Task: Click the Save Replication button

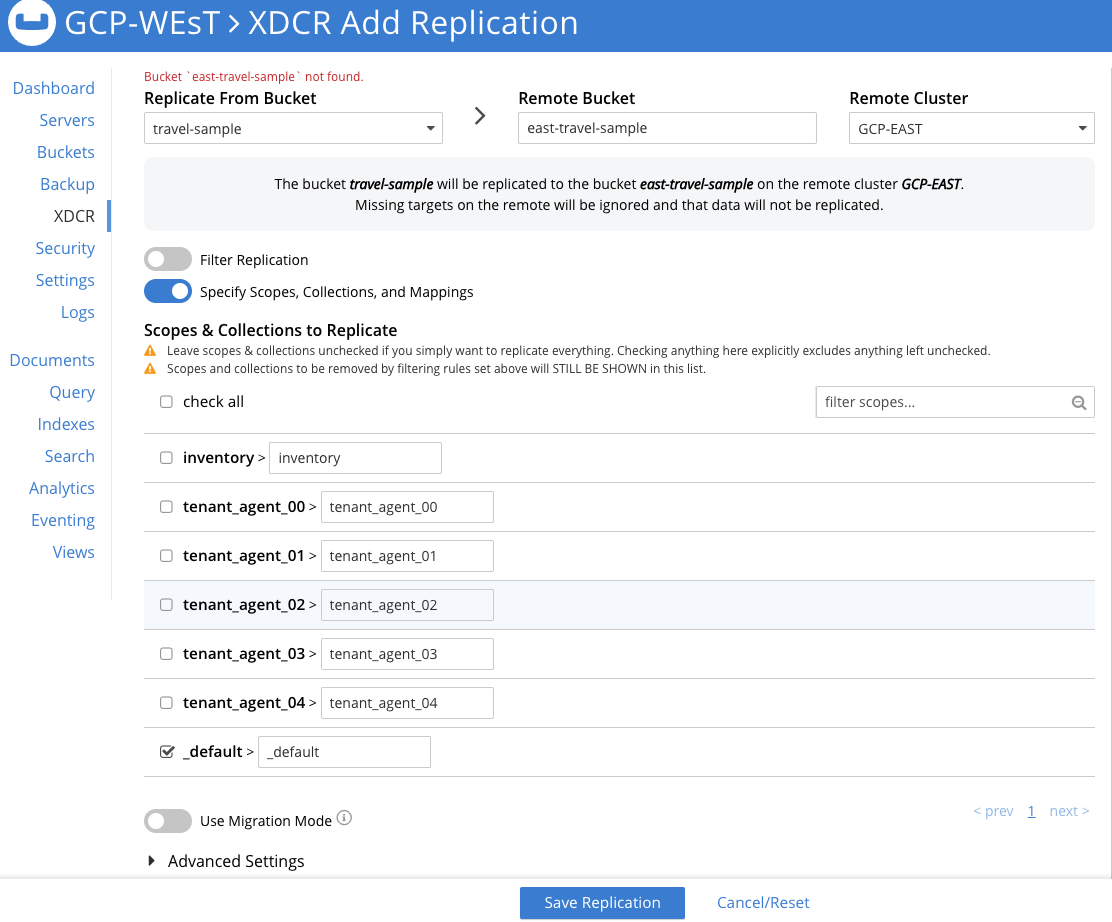Action: [602, 903]
